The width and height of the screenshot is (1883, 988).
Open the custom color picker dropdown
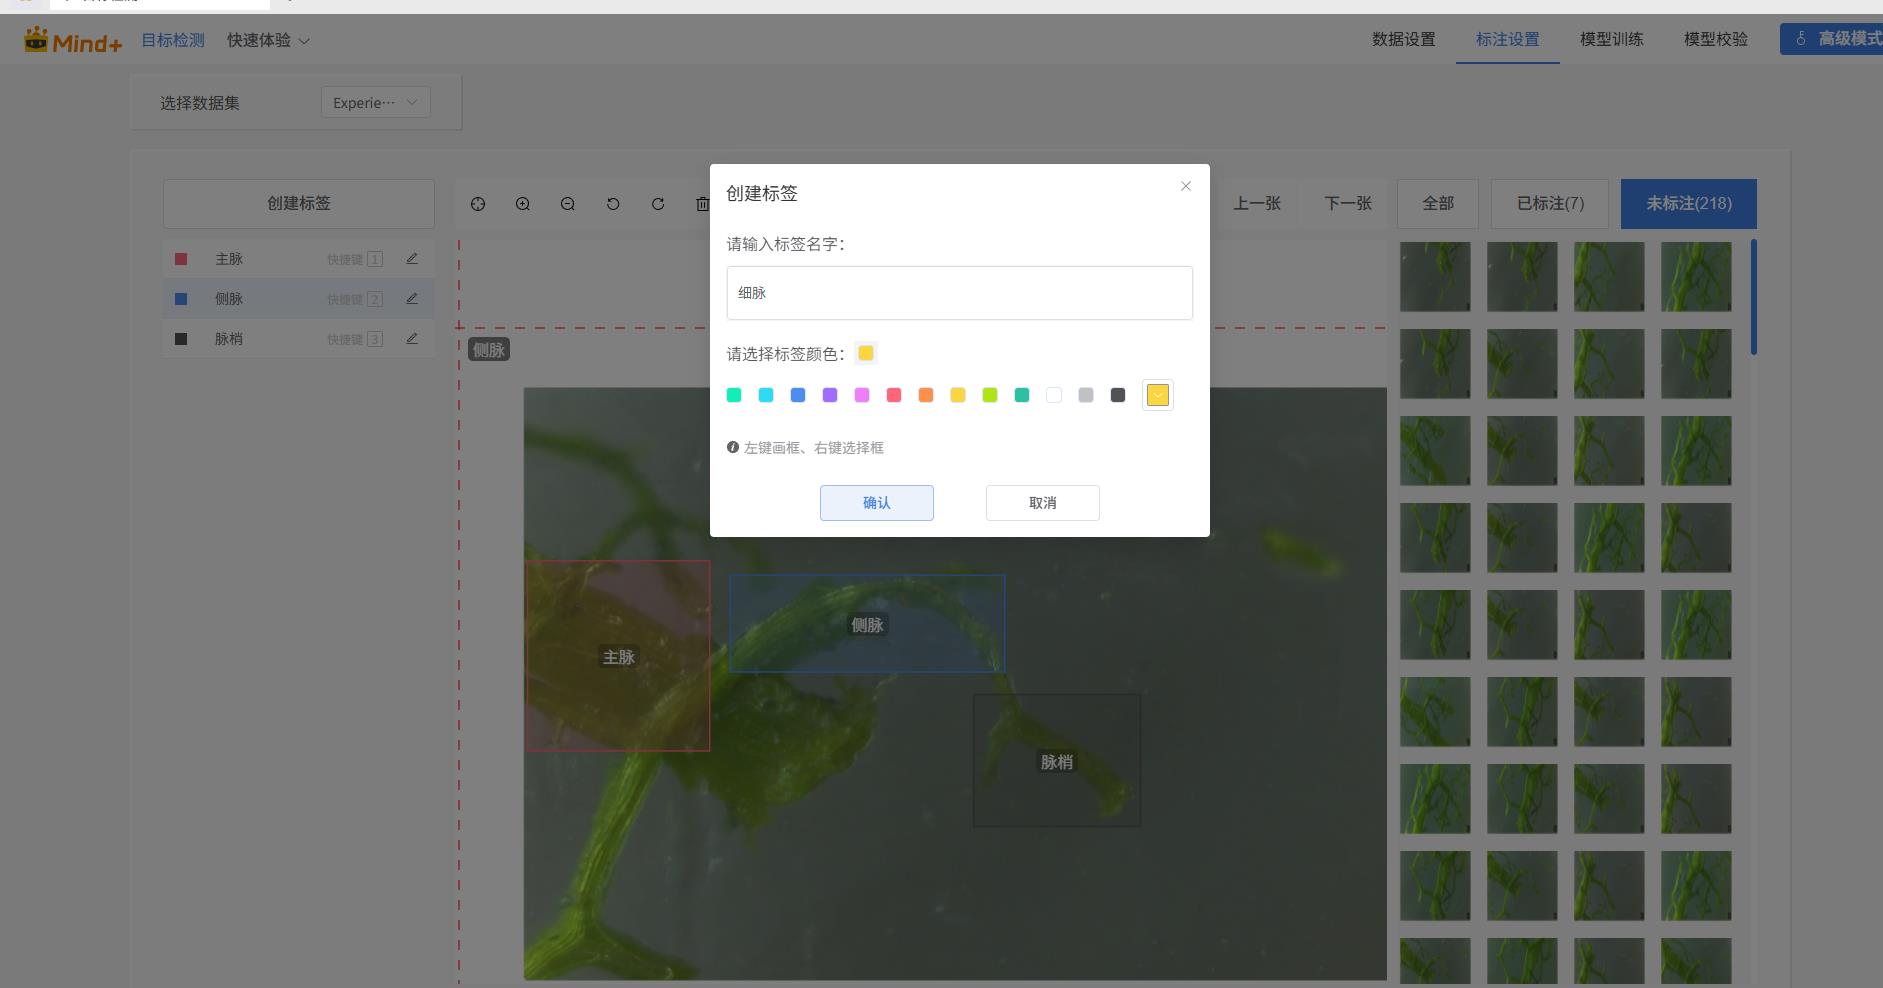1157,395
